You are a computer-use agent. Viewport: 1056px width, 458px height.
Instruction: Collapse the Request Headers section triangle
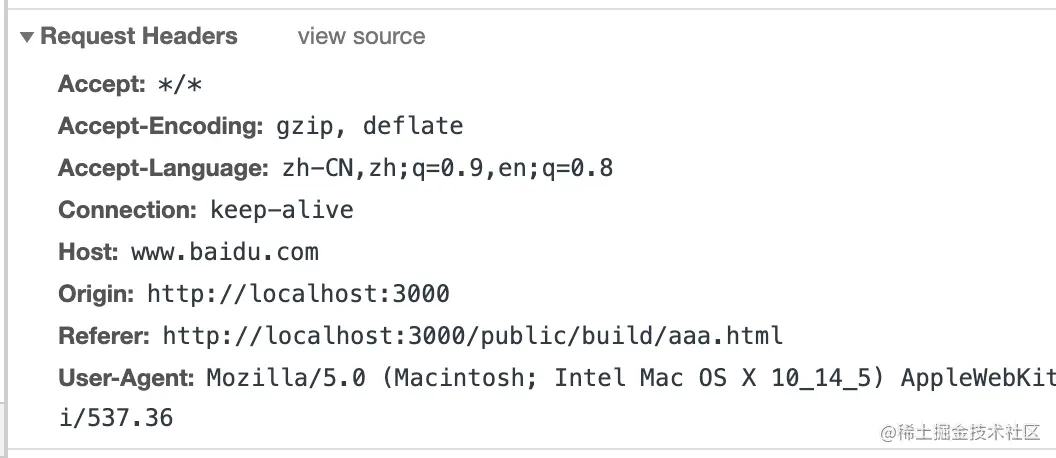[27, 37]
